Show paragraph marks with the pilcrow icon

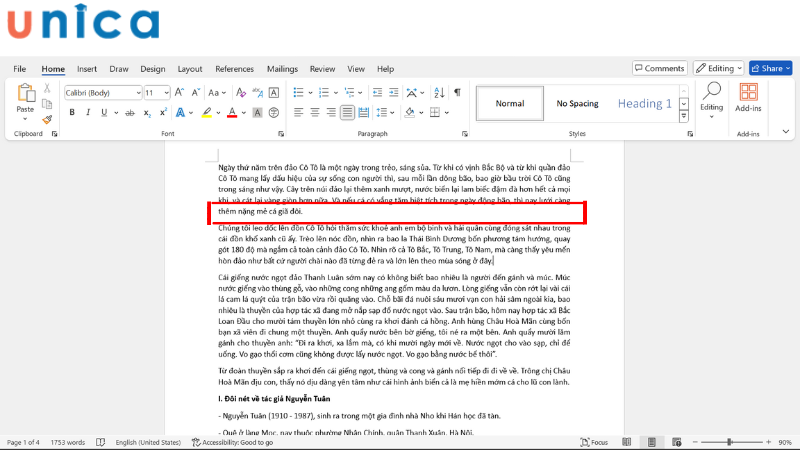tap(457, 92)
